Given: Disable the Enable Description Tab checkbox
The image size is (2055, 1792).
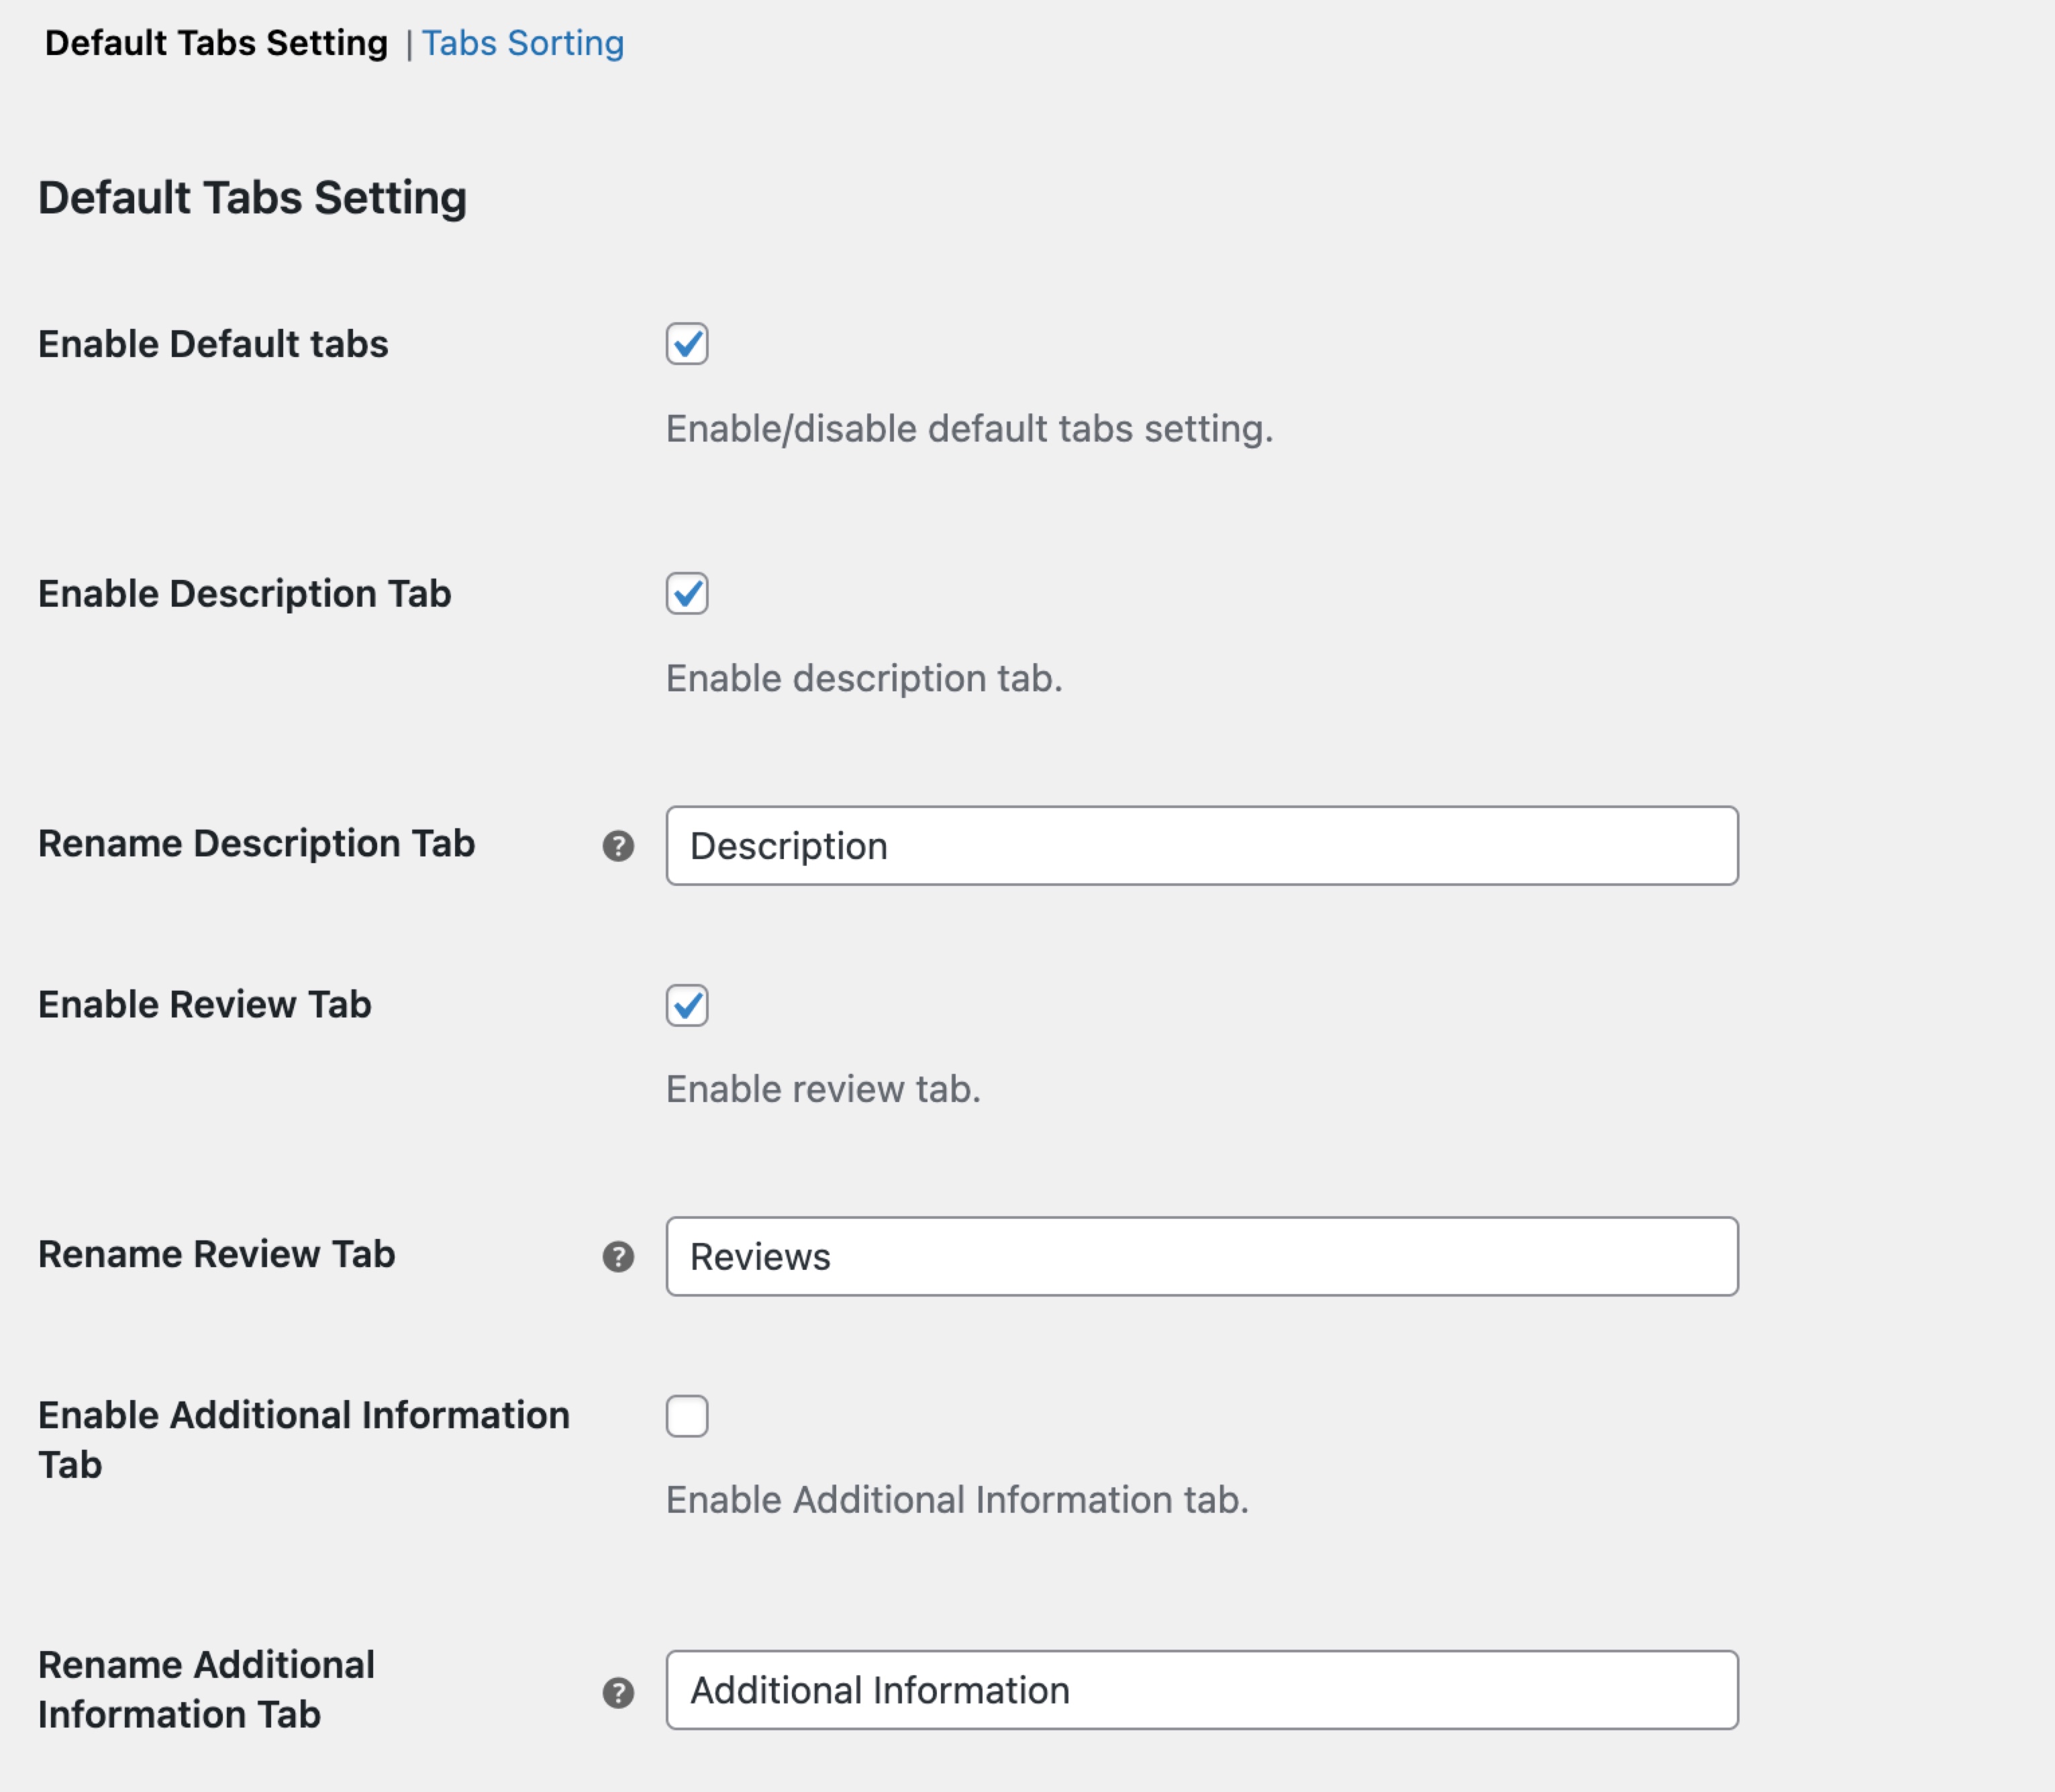Looking at the screenshot, I should click(687, 594).
